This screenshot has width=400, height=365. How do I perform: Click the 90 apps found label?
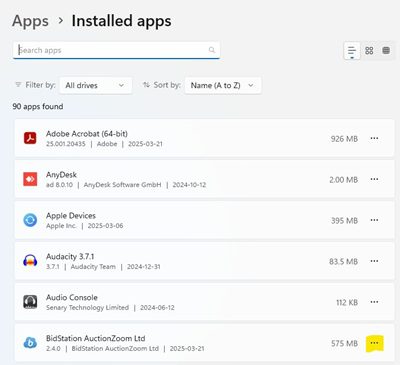tap(38, 106)
